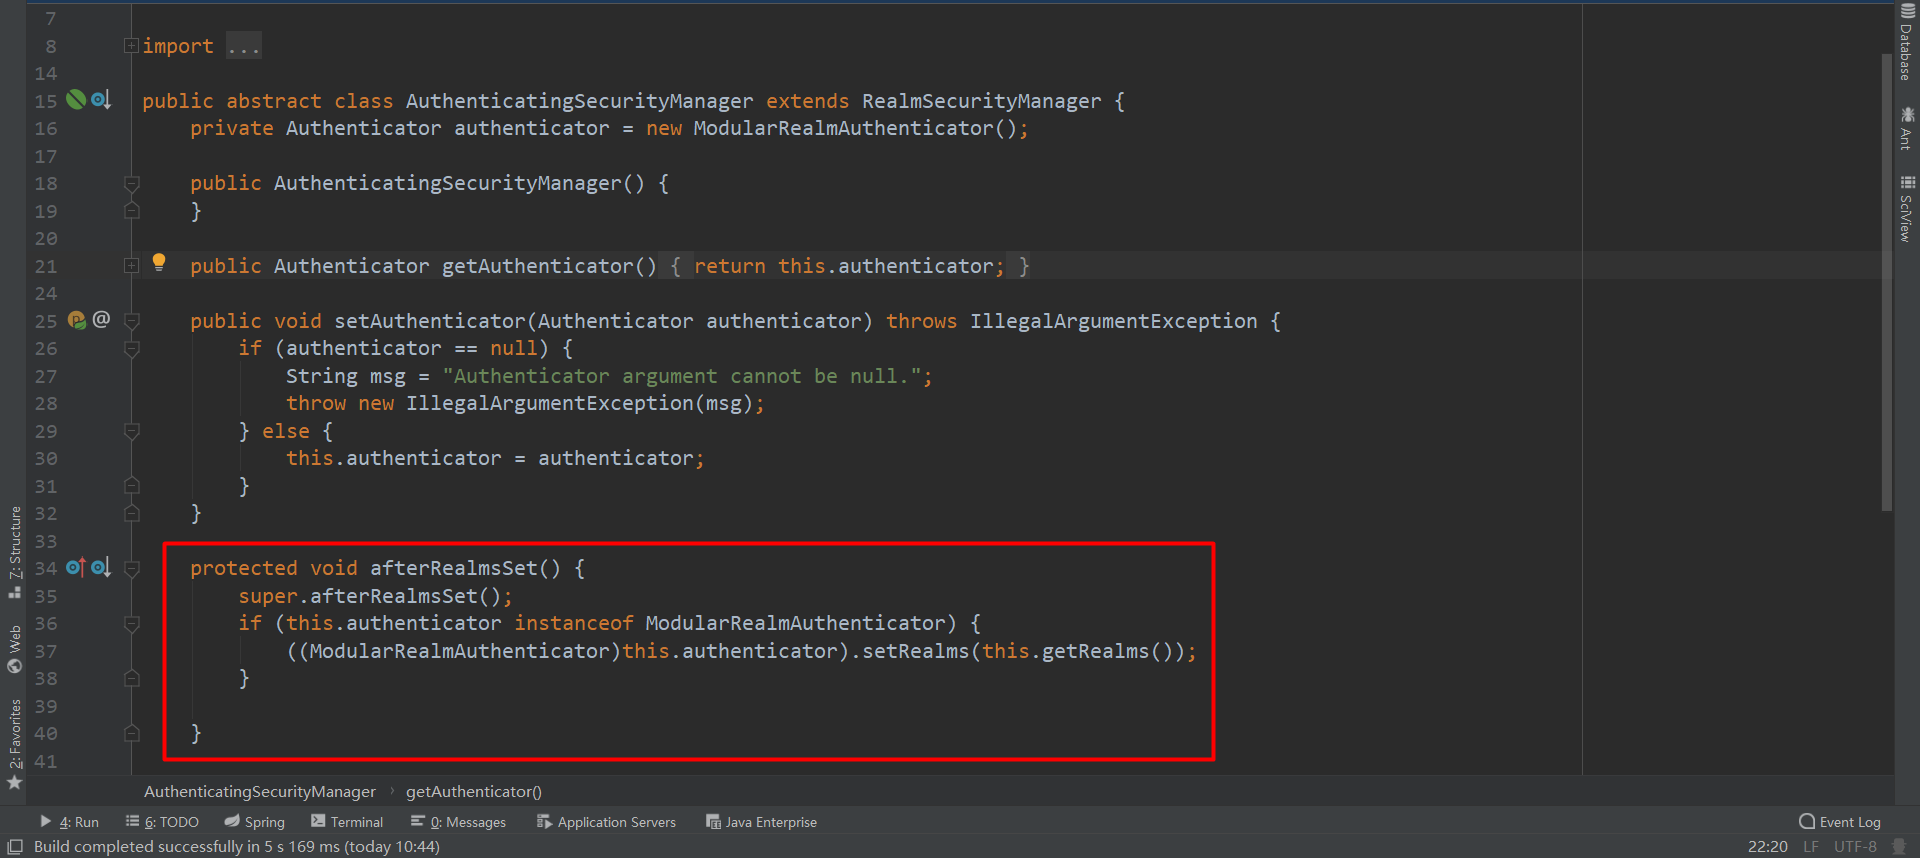This screenshot has width=1921, height=858.
Task: Click the RealmSecurityManager class name on line 15
Action: (x=981, y=101)
